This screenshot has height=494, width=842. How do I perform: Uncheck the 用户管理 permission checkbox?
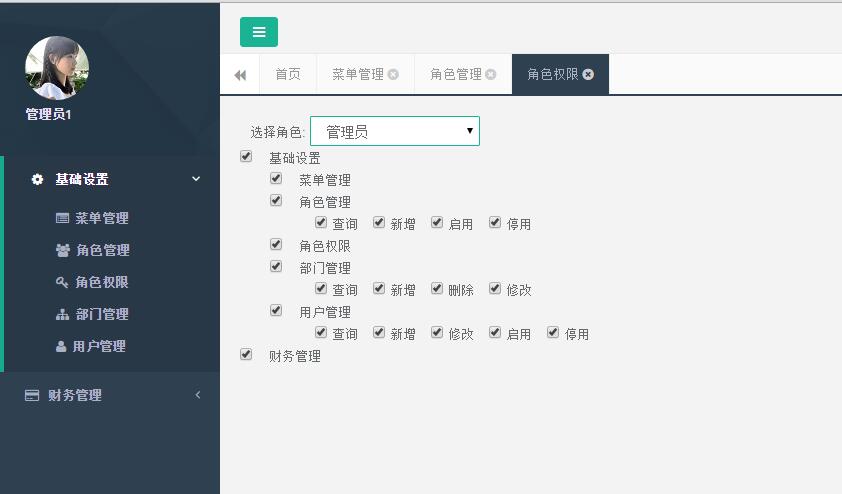click(276, 310)
